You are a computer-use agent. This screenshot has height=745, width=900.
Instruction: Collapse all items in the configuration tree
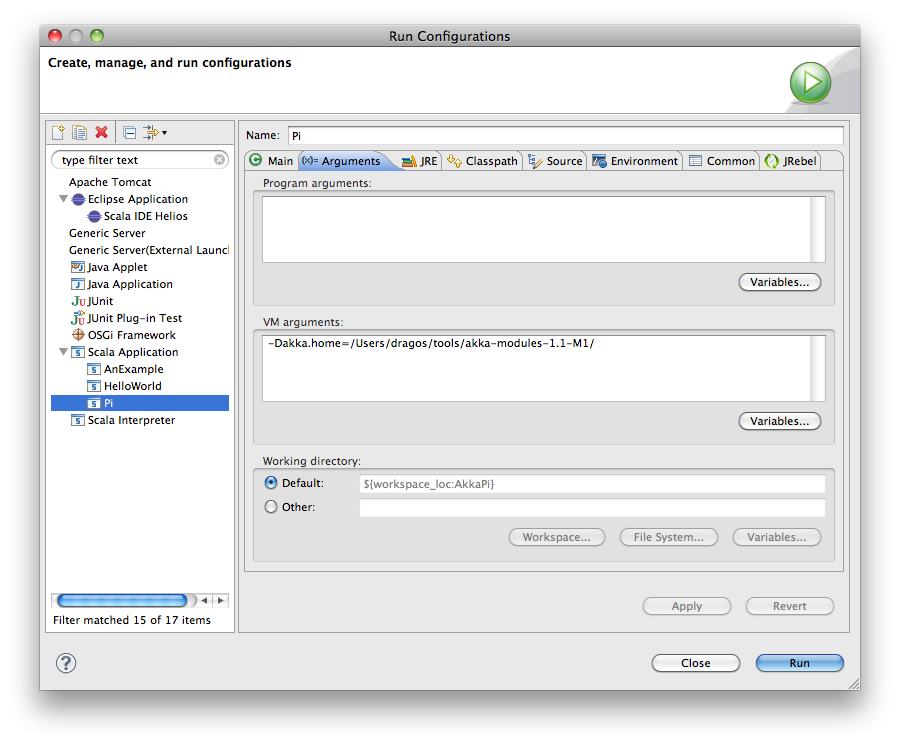point(129,132)
